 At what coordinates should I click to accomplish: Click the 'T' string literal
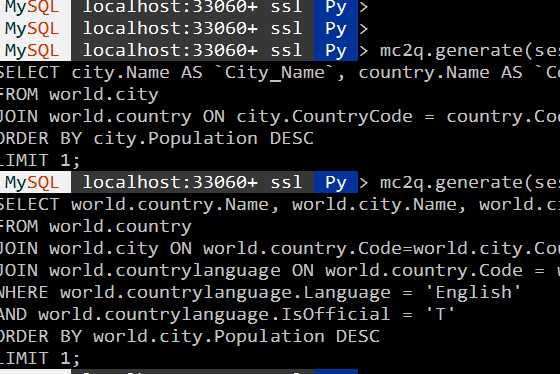click(x=440, y=315)
